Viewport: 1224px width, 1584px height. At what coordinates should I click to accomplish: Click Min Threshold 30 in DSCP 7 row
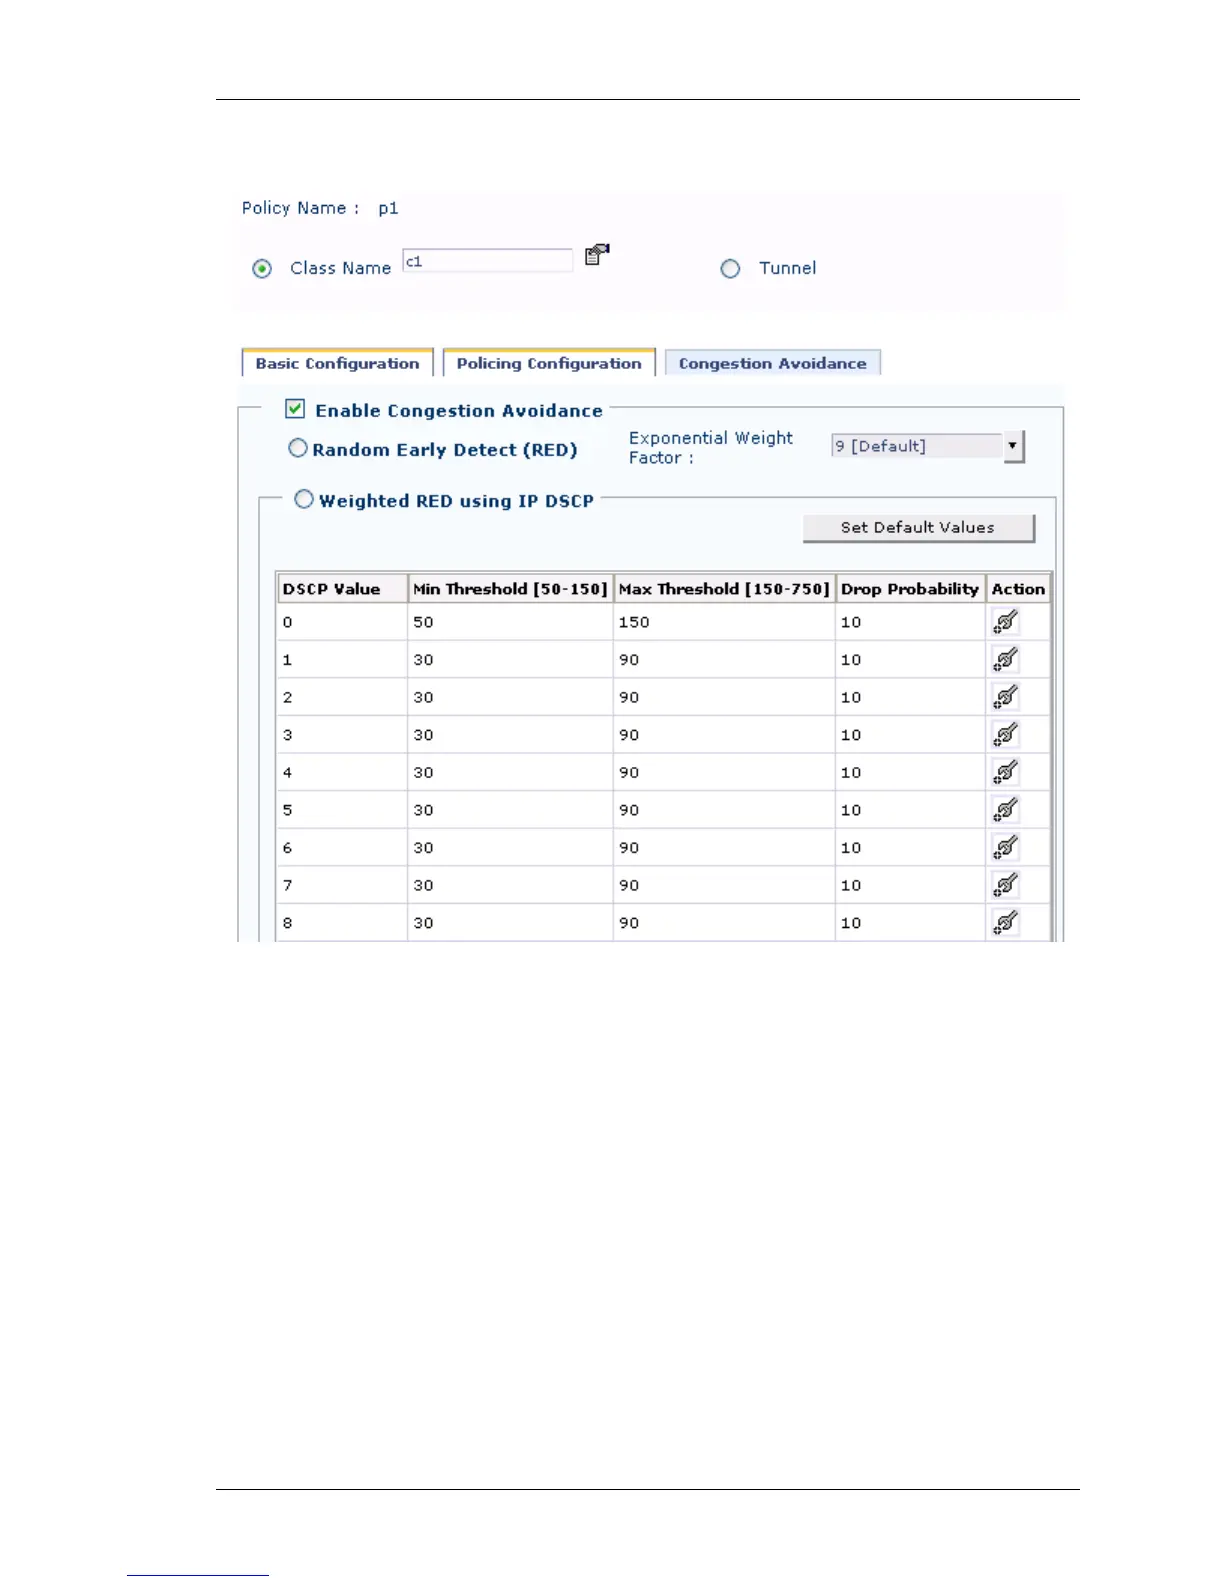coord(424,885)
